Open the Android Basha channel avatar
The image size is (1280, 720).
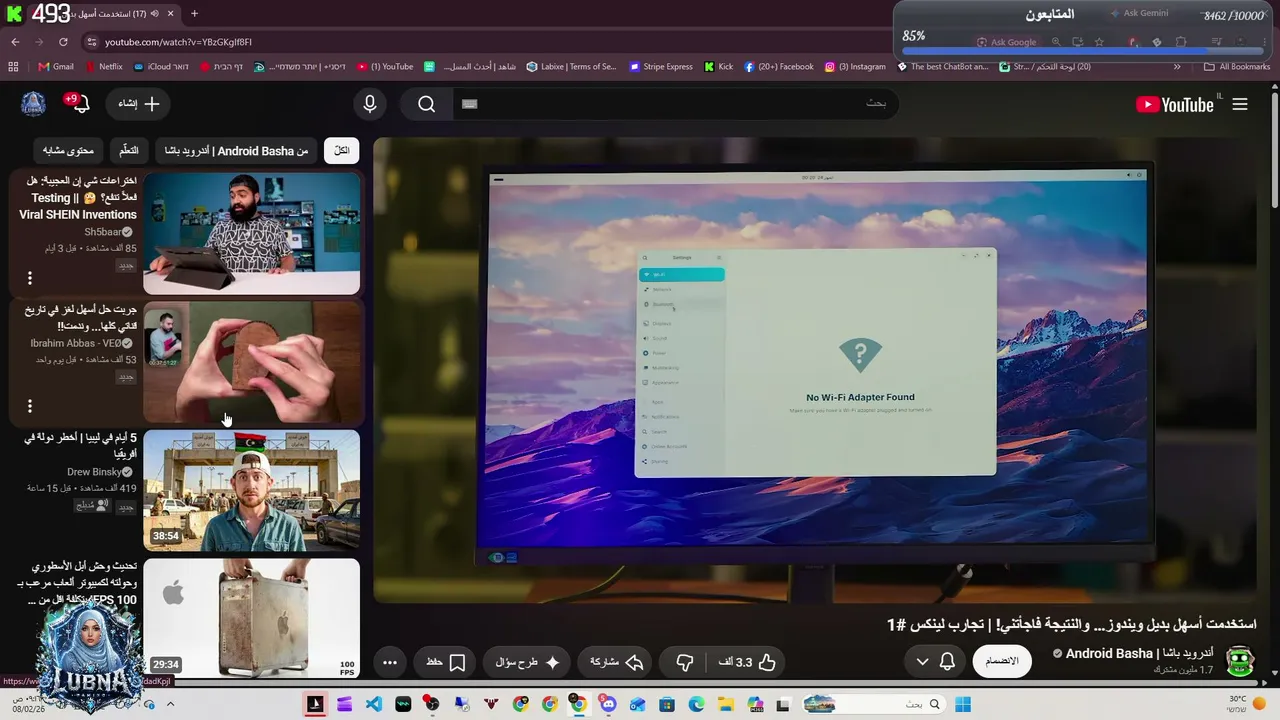click(x=1240, y=661)
